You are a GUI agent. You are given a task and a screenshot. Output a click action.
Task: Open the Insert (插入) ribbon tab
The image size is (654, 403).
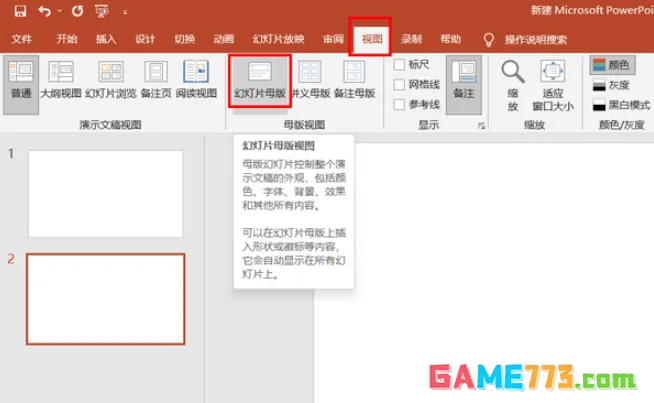(106, 39)
